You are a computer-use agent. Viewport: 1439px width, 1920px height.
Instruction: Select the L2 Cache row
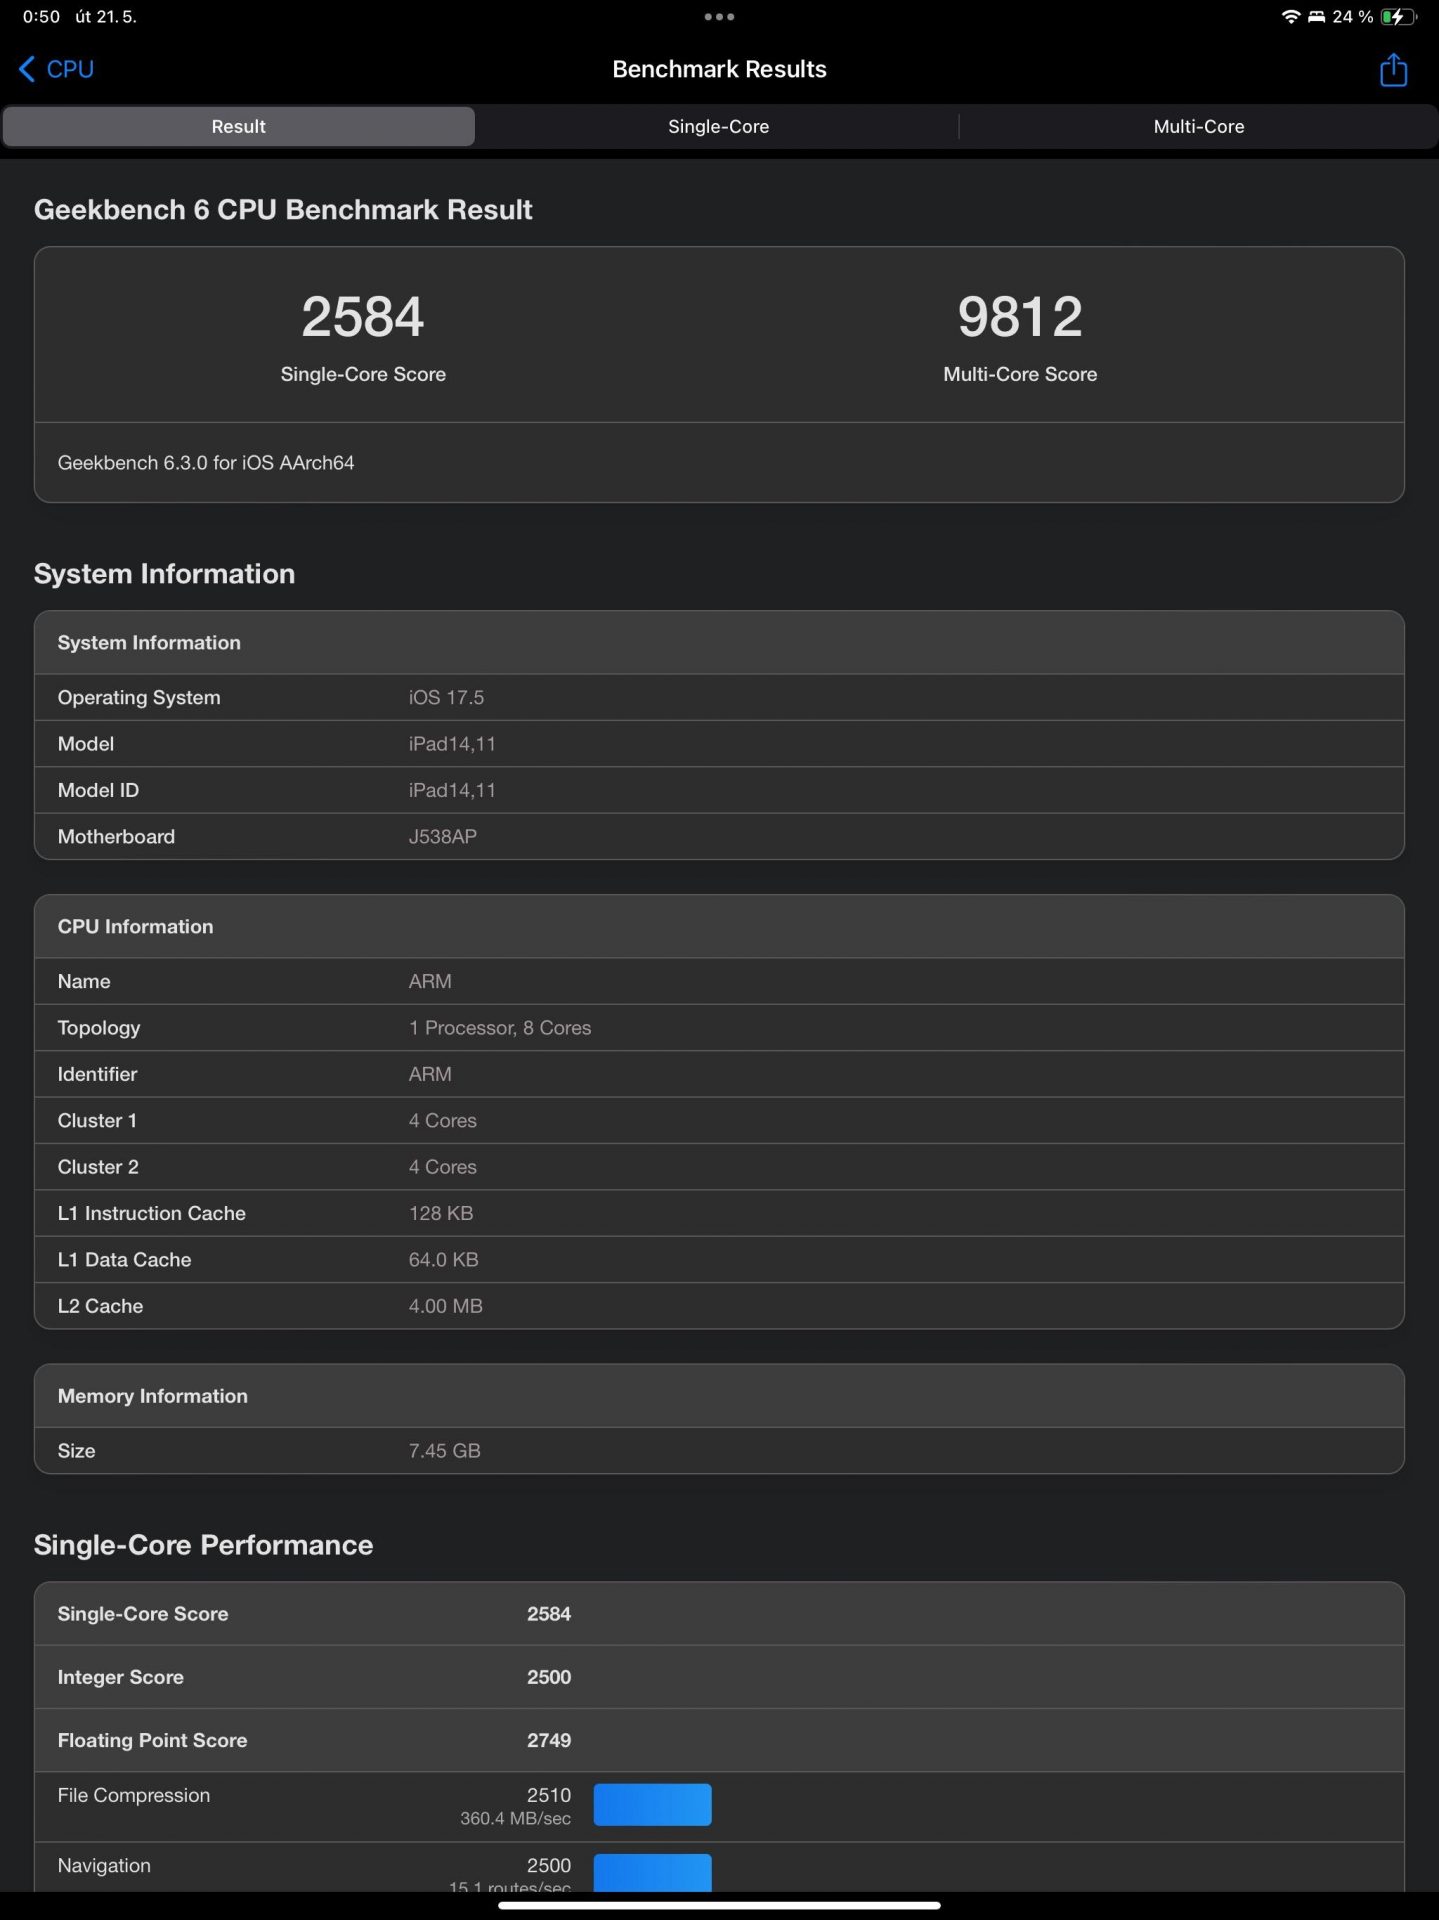[719, 1306]
